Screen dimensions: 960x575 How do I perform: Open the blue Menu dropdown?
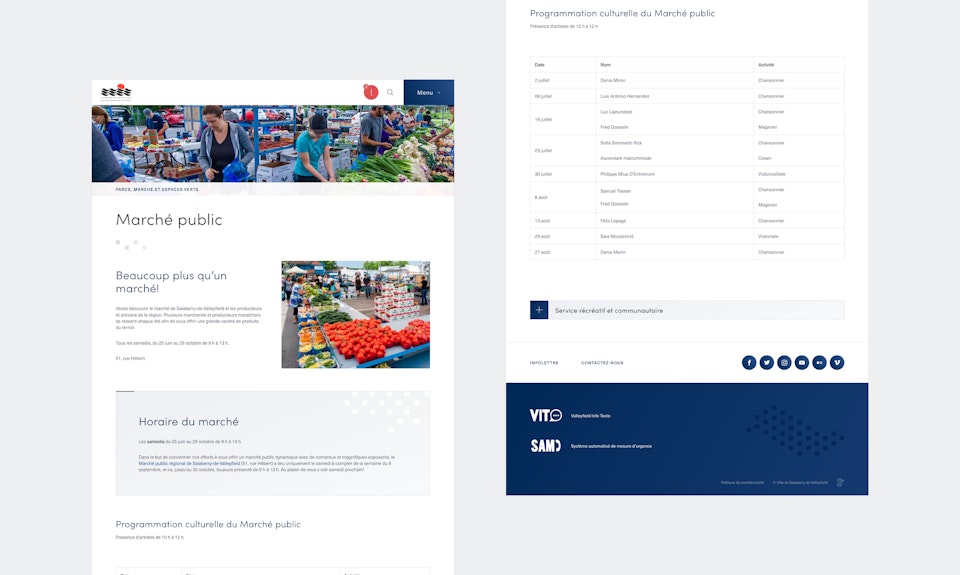[x=428, y=92]
